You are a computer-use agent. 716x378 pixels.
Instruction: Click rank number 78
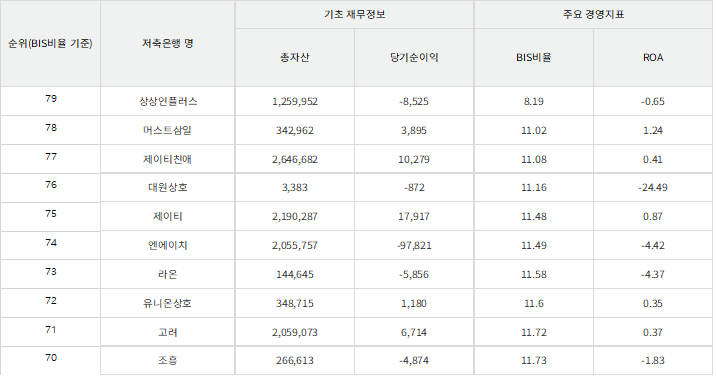(x=51, y=128)
